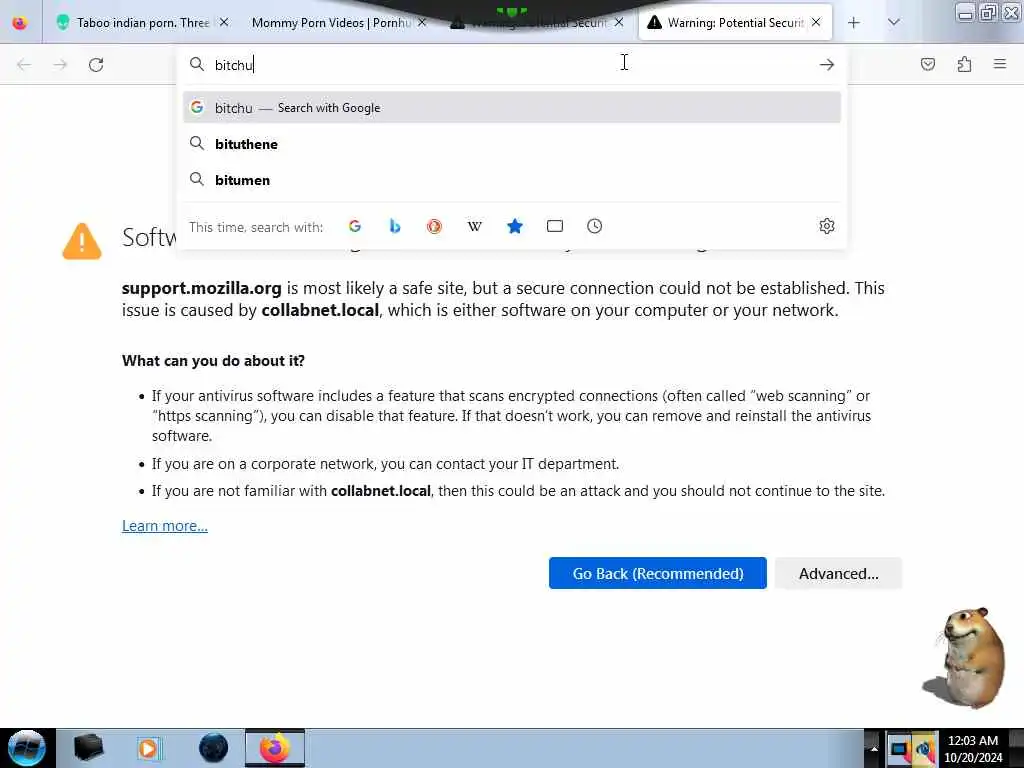Image resolution: width=1024 pixels, height=768 pixels.
Task: Close the active Warning: Potential Security tab
Action: 816,22
